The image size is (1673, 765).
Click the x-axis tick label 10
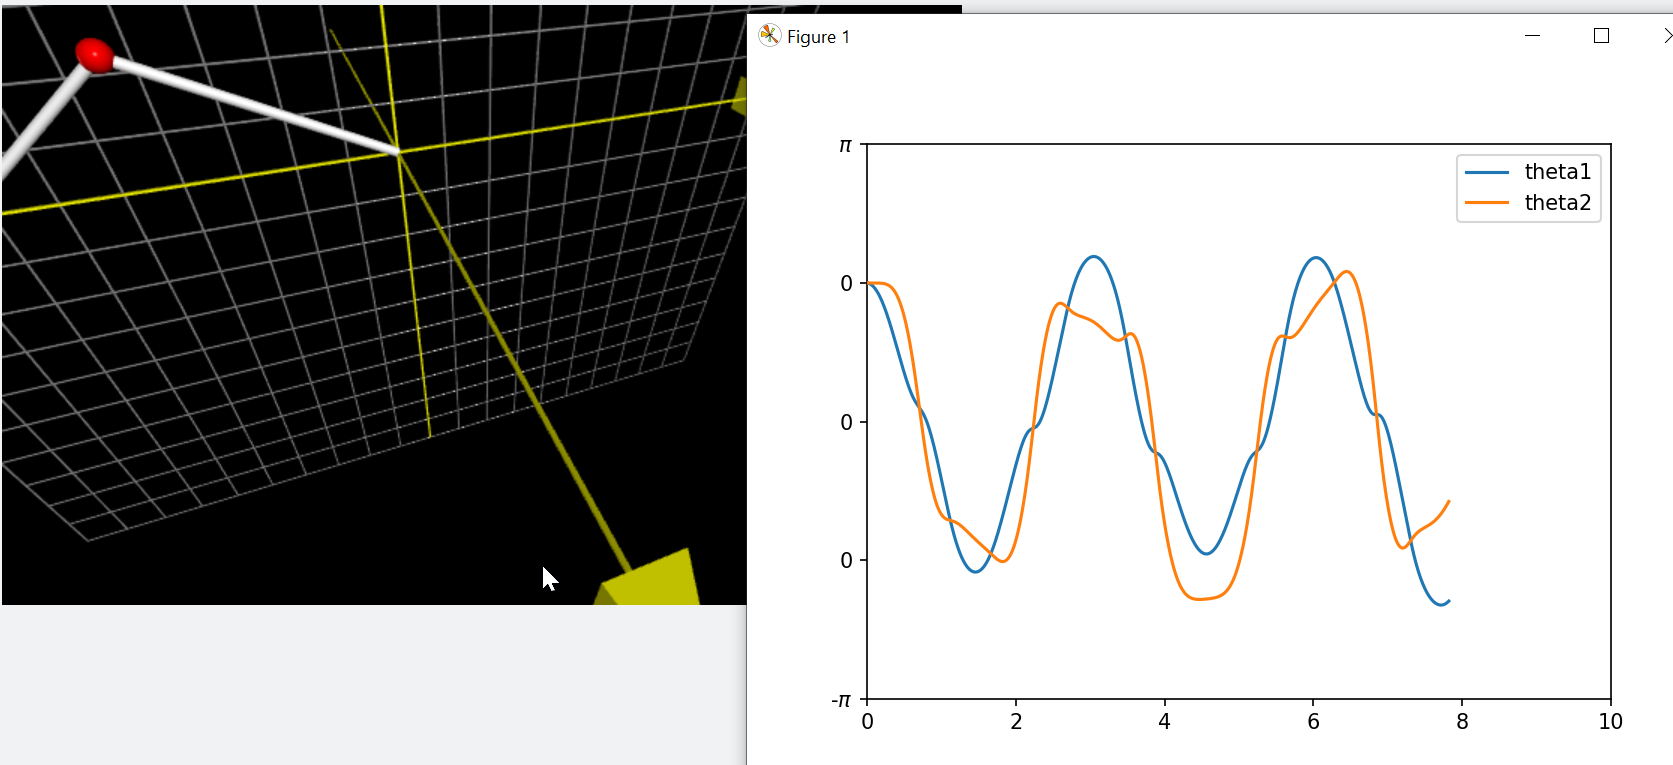[x=1610, y=722]
